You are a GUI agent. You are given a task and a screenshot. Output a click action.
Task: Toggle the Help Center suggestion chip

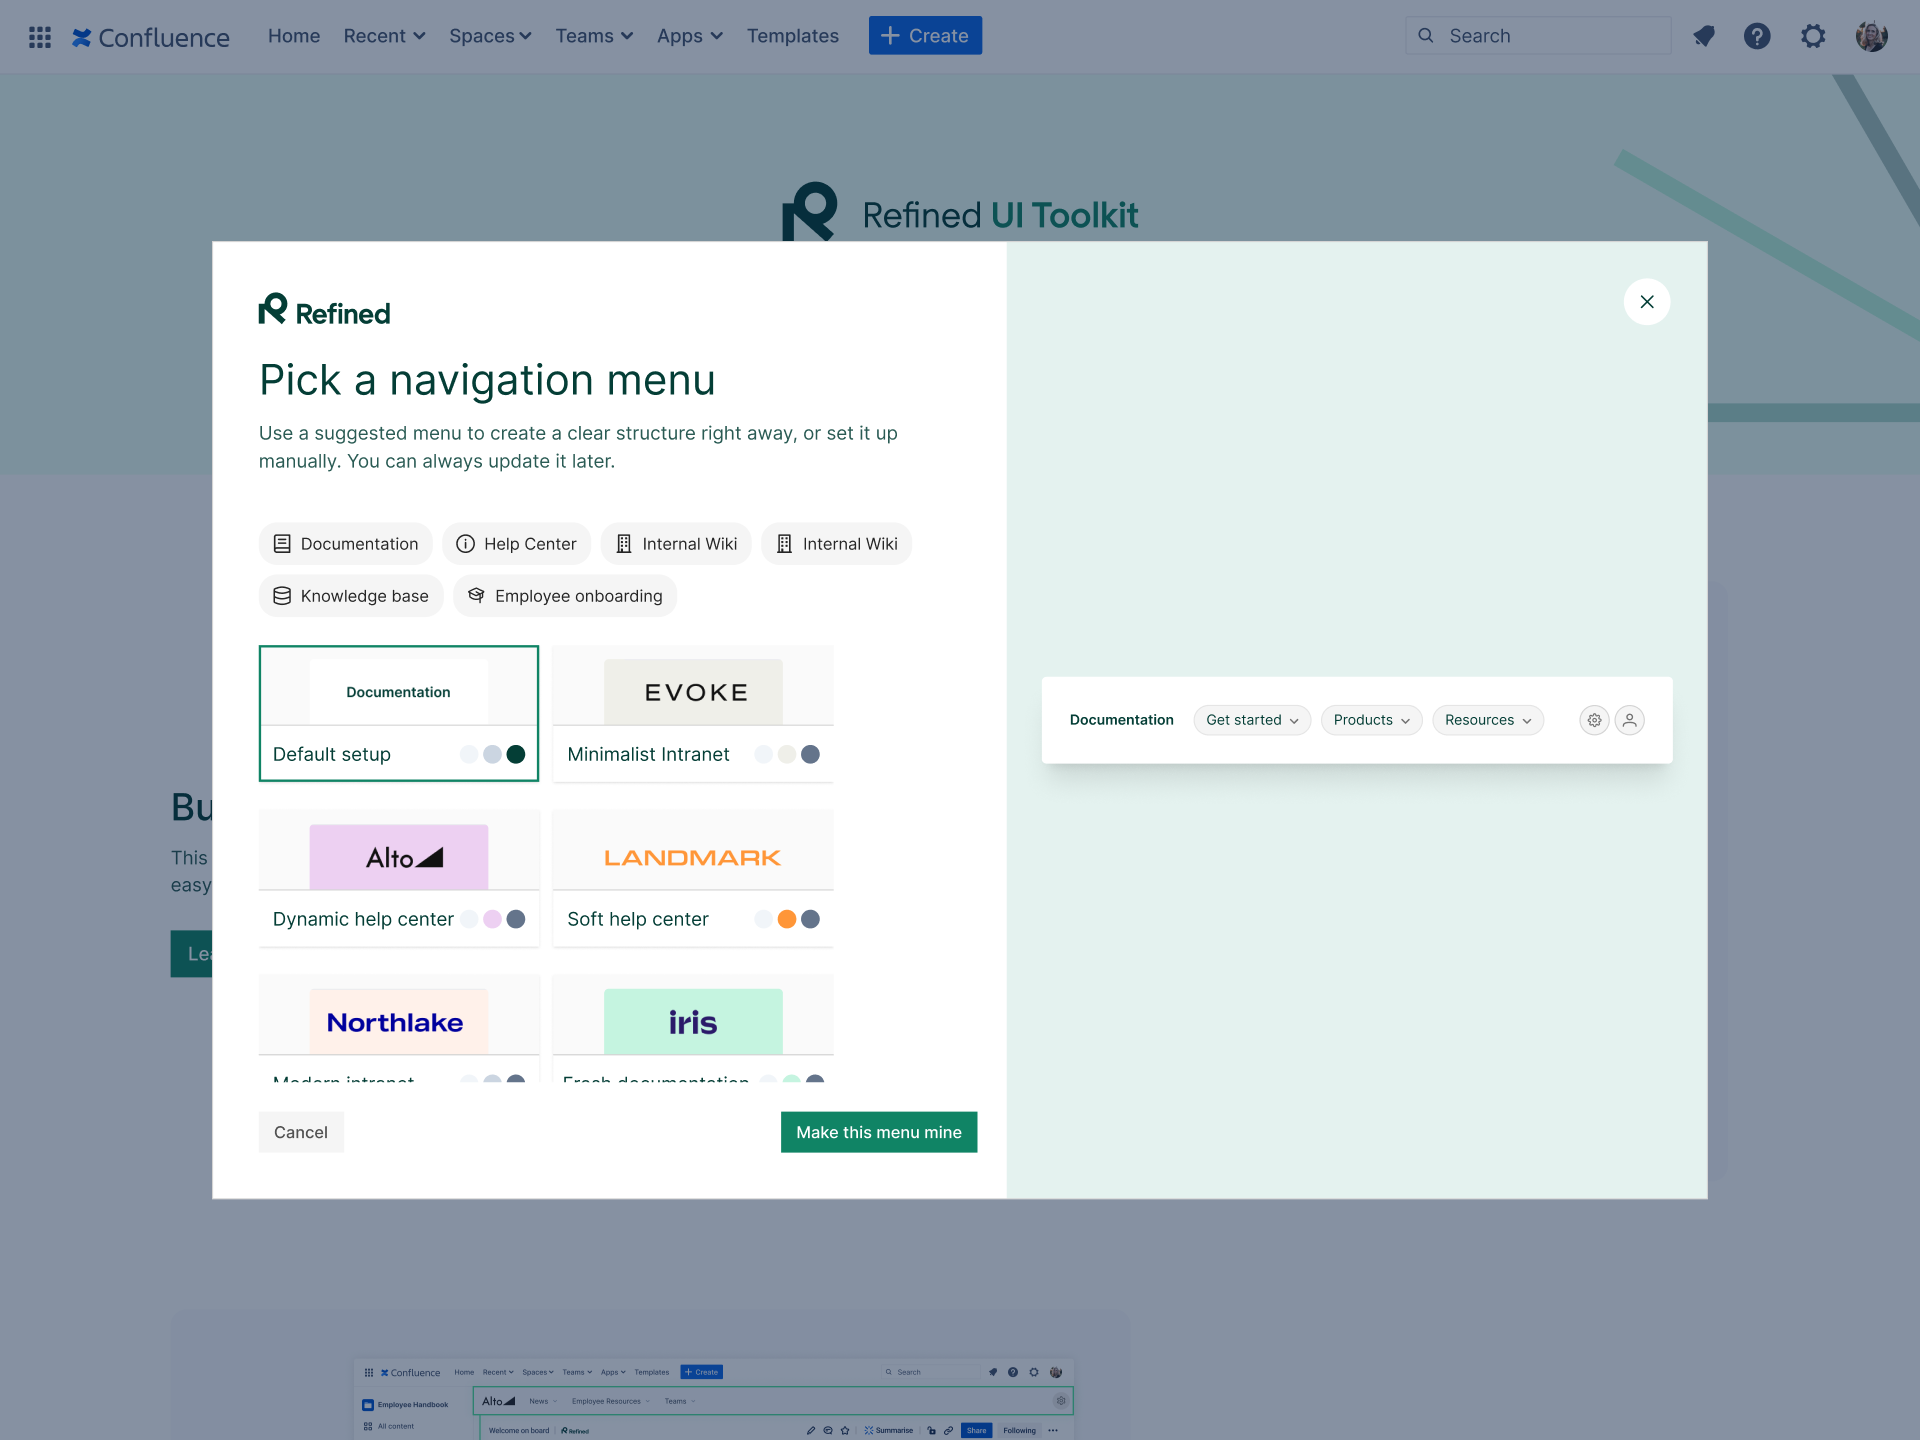[516, 543]
